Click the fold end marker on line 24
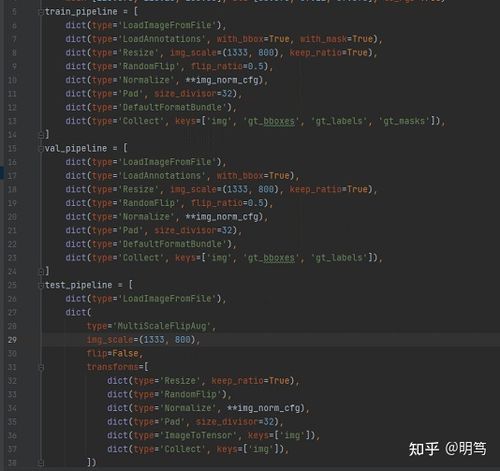Viewport: 500px width, 471px height. coord(41,271)
